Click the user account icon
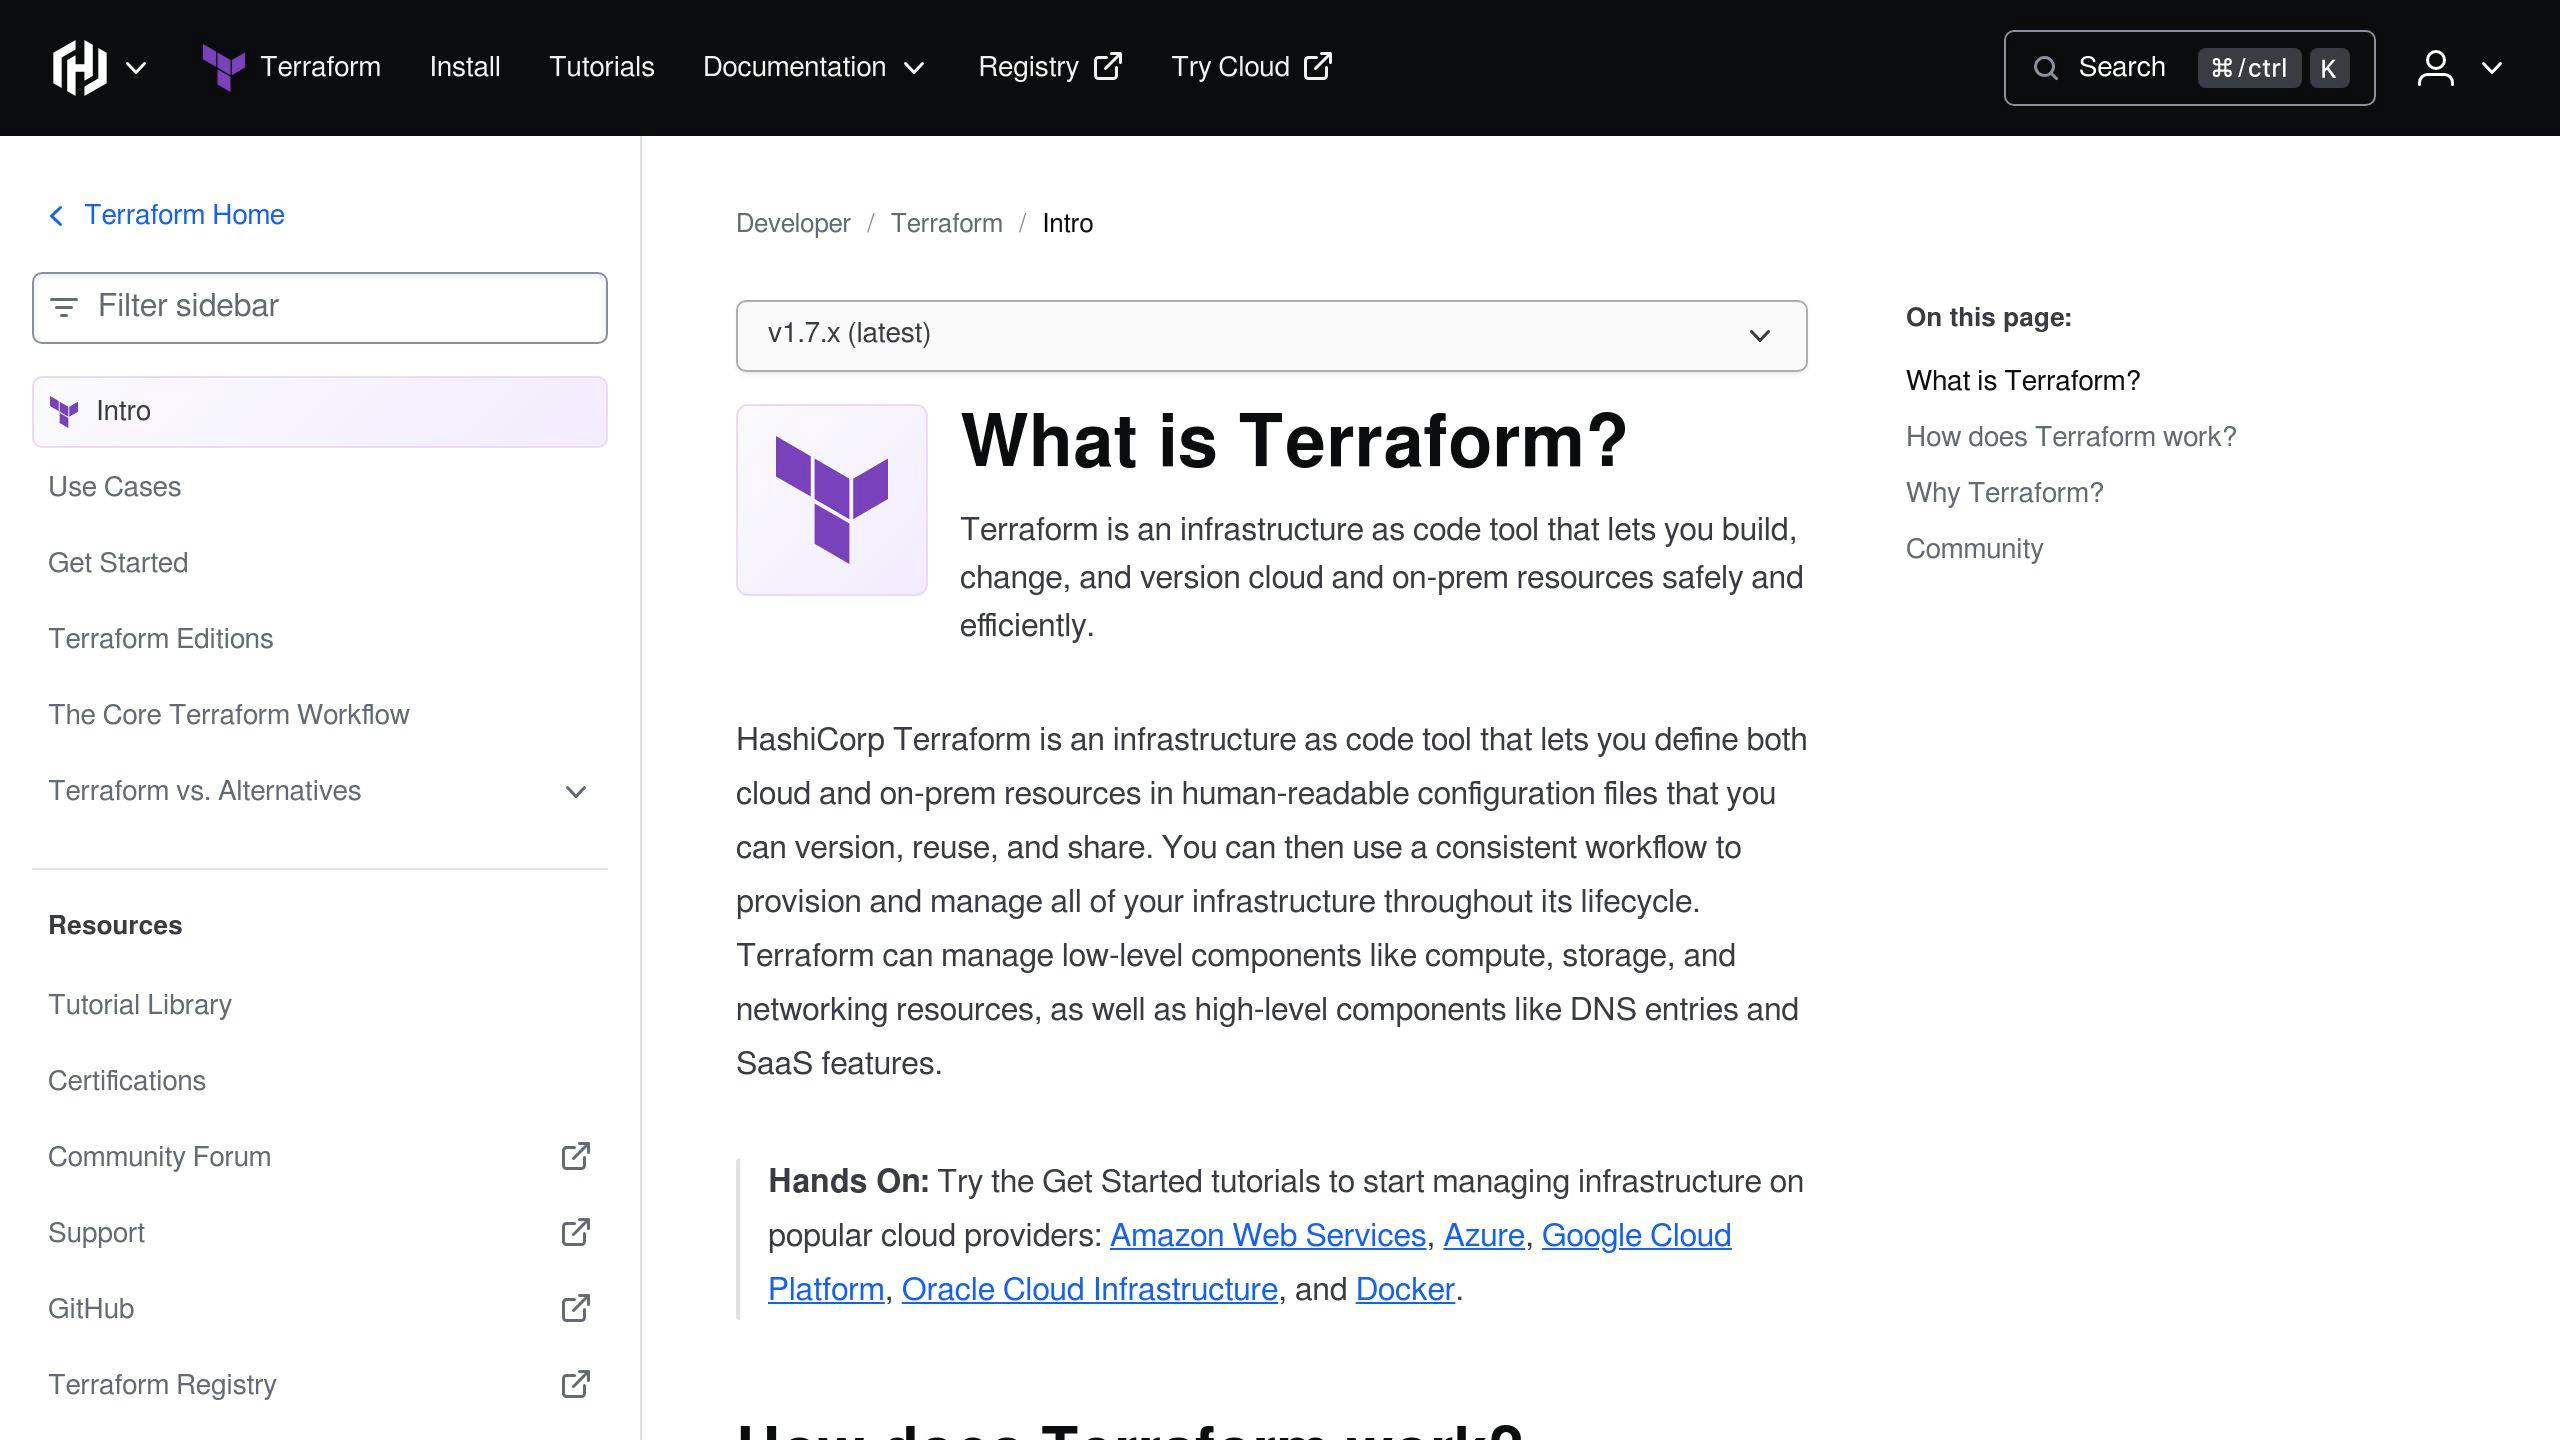This screenshot has width=2560, height=1440. click(2436, 68)
